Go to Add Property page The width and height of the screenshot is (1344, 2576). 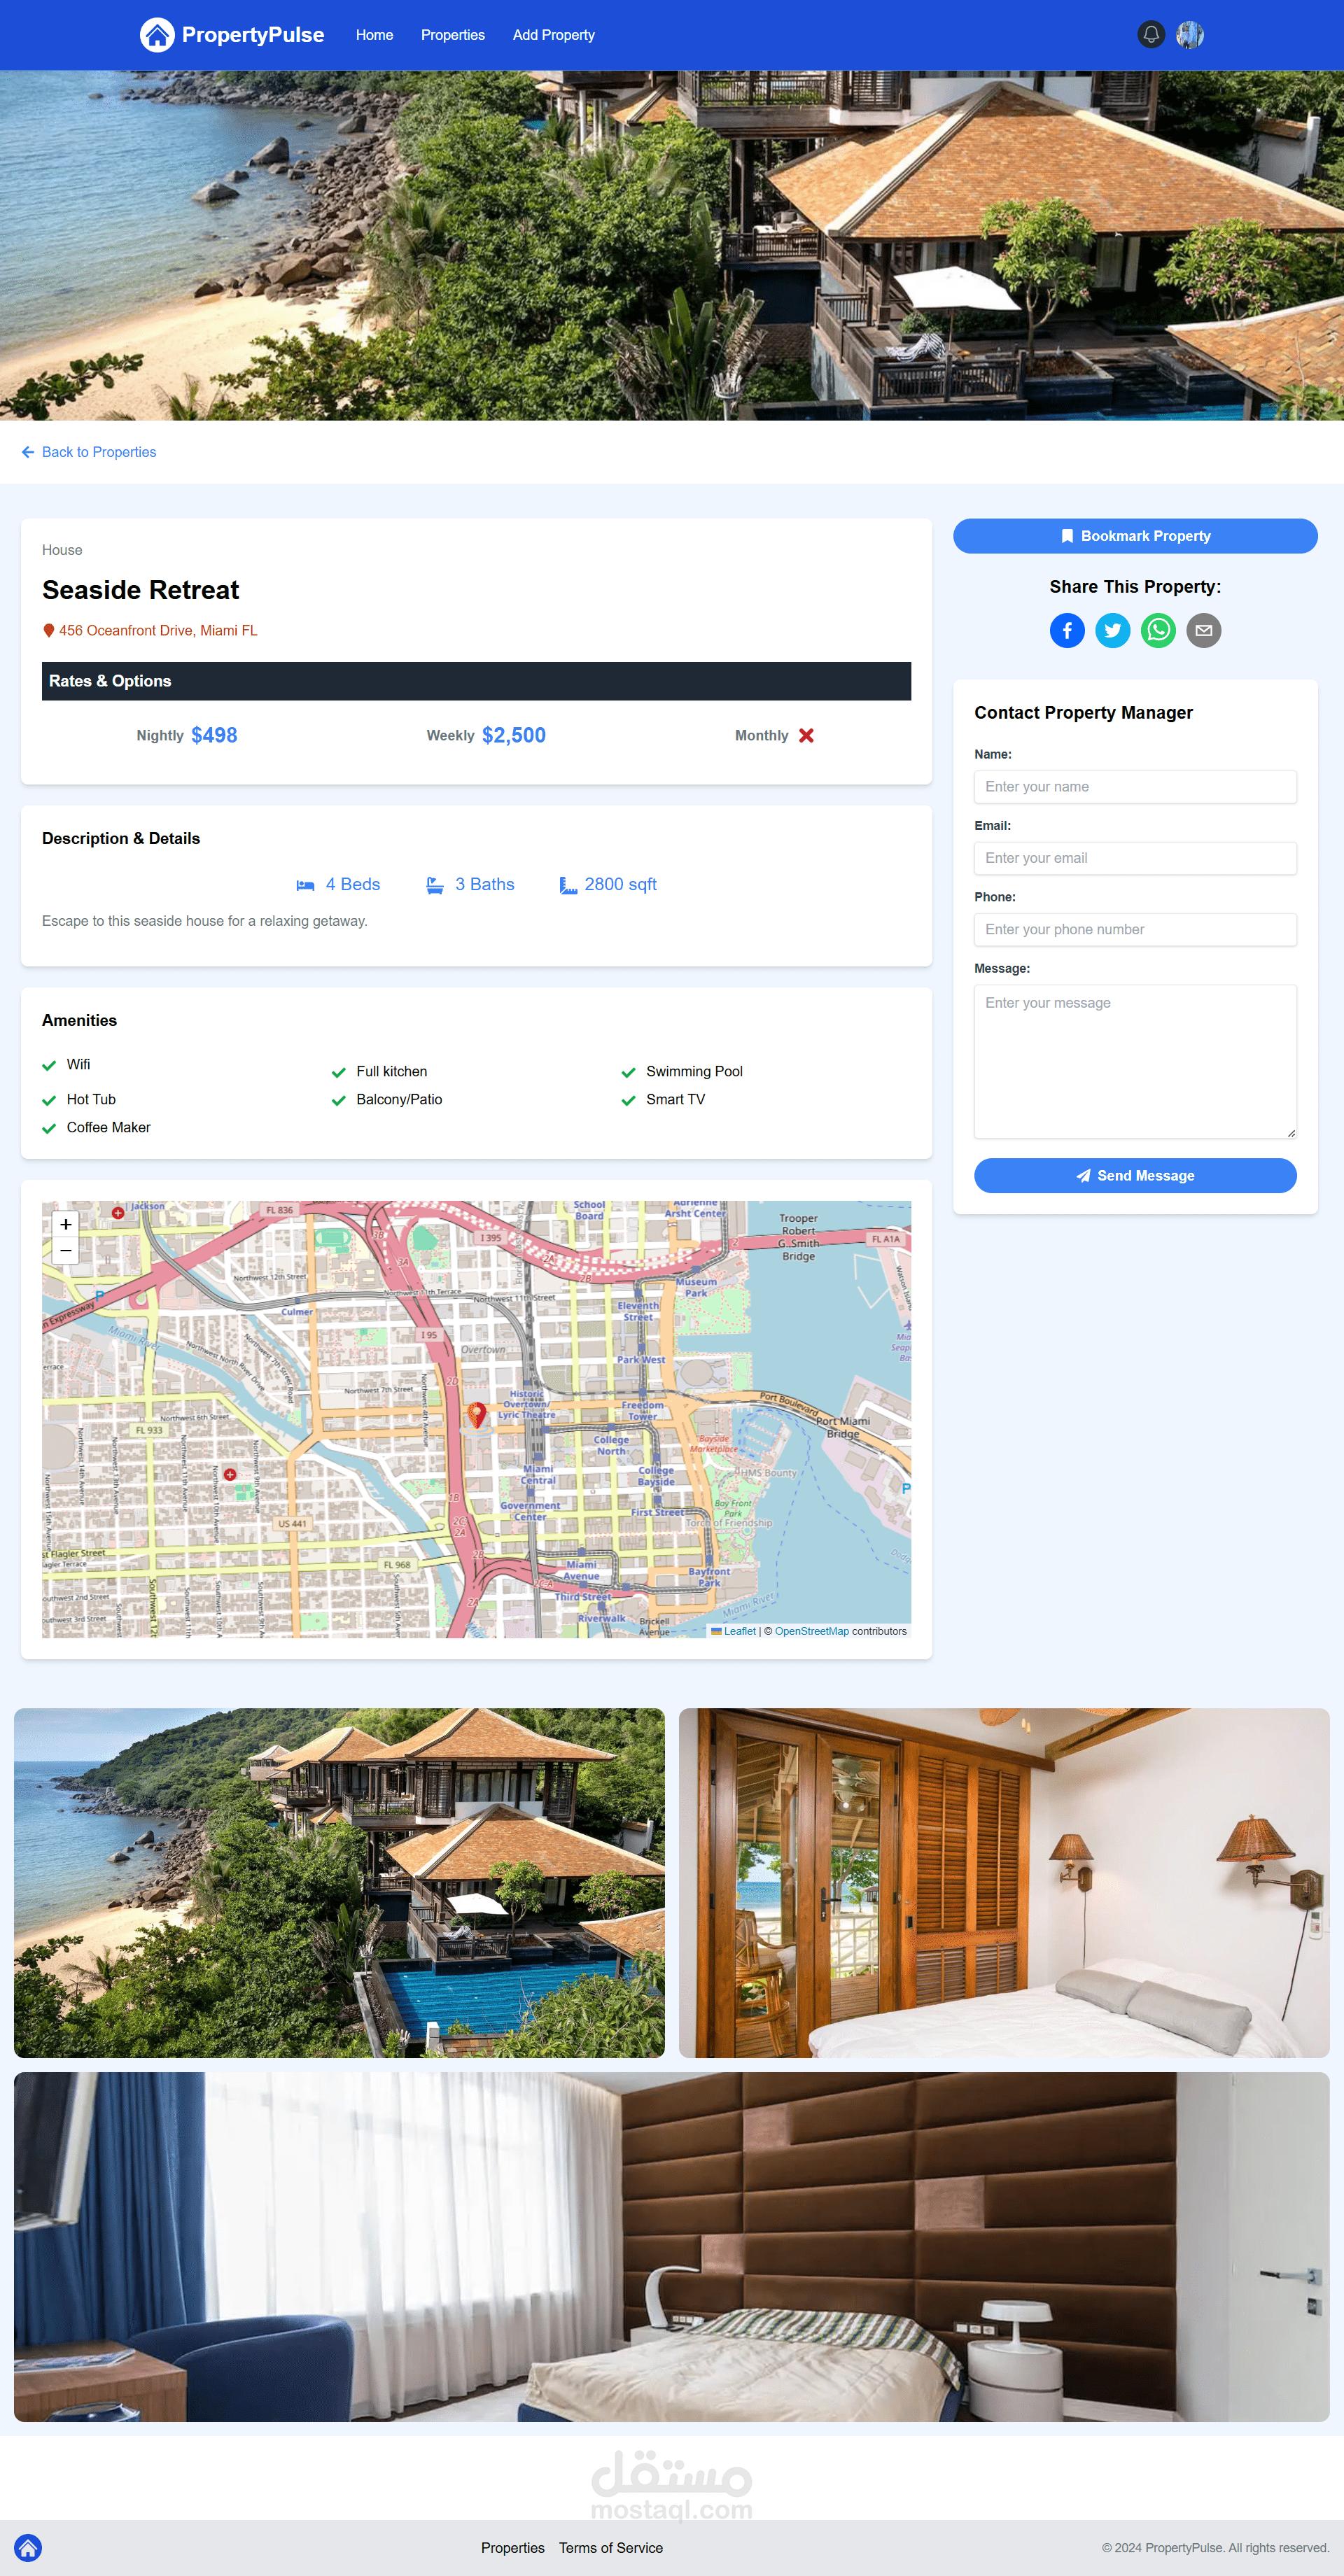click(553, 35)
